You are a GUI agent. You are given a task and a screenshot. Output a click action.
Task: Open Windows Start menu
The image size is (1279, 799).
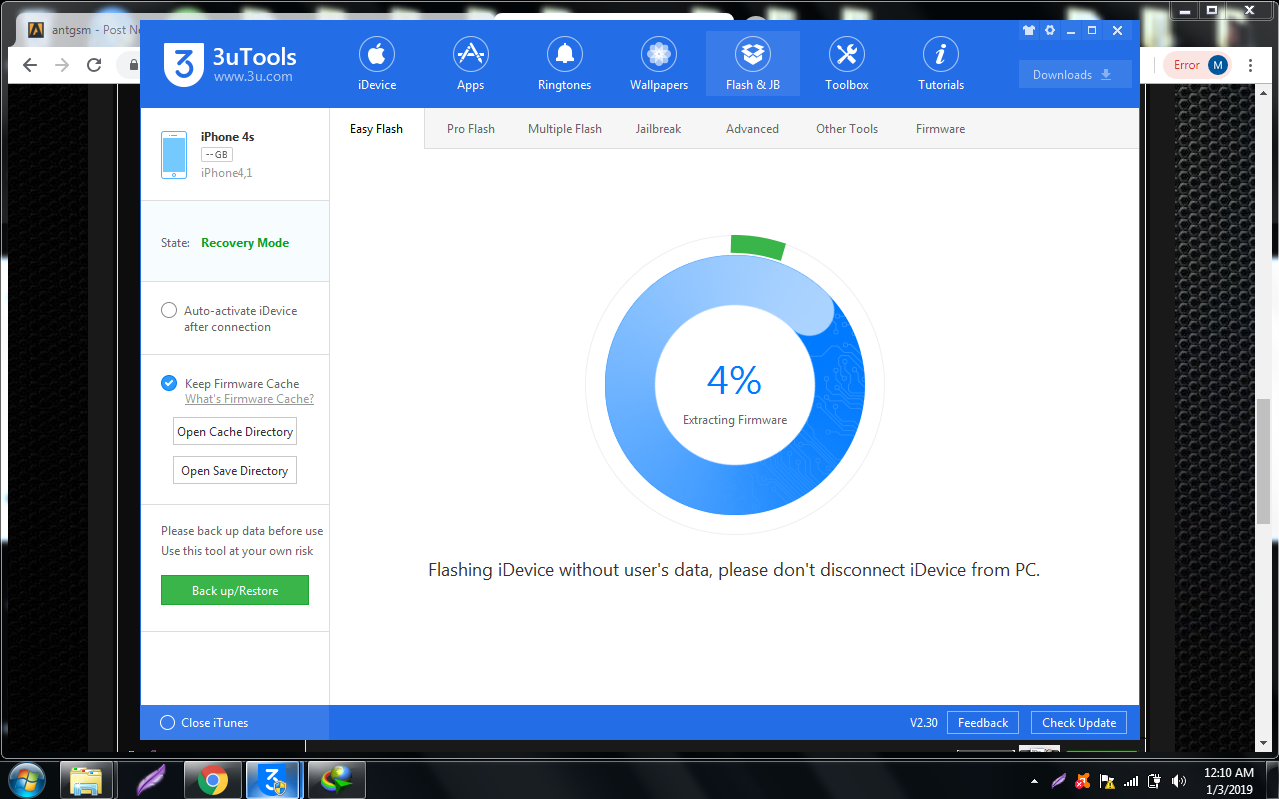coord(26,779)
